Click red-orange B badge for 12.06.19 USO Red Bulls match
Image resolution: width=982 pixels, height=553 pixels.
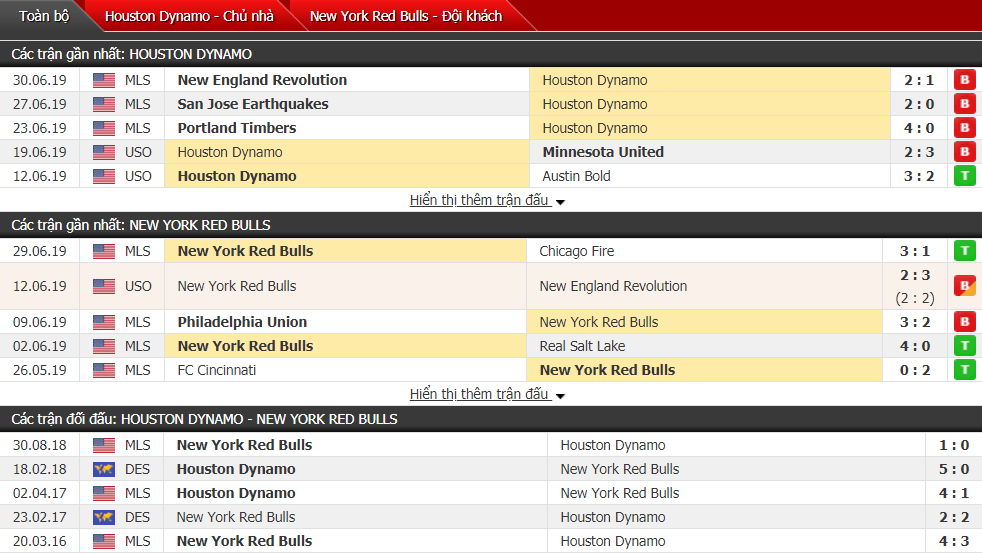tap(964, 286)
